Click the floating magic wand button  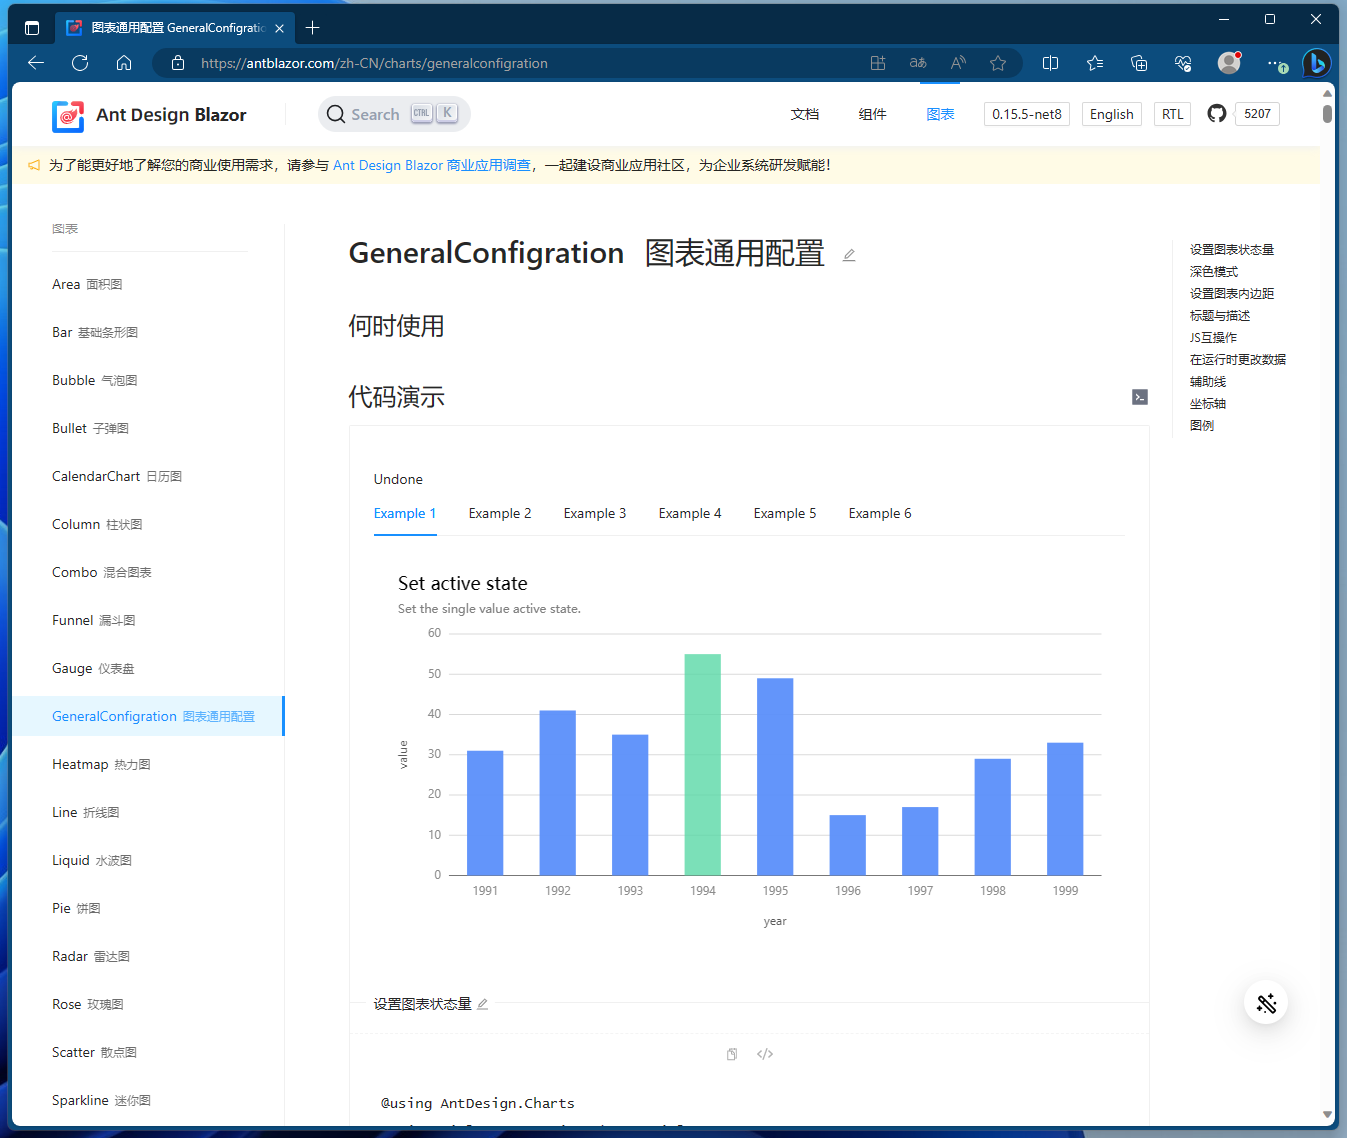coord(1265,1002)
